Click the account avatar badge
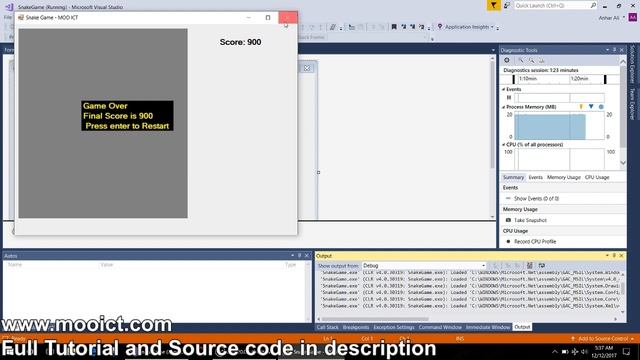640x360 pixels. click(632, 18)
